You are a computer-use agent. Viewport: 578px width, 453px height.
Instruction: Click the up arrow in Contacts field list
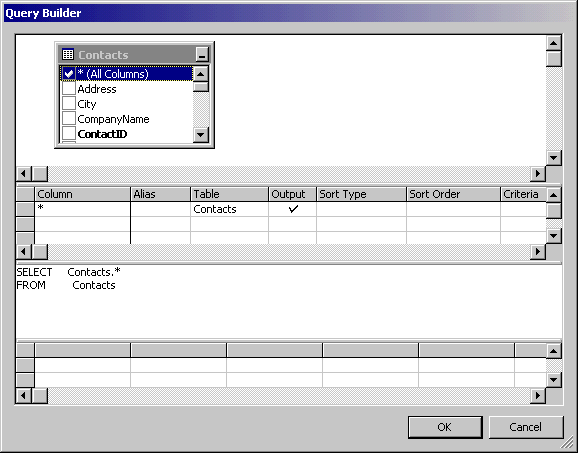tap(201, 74)
